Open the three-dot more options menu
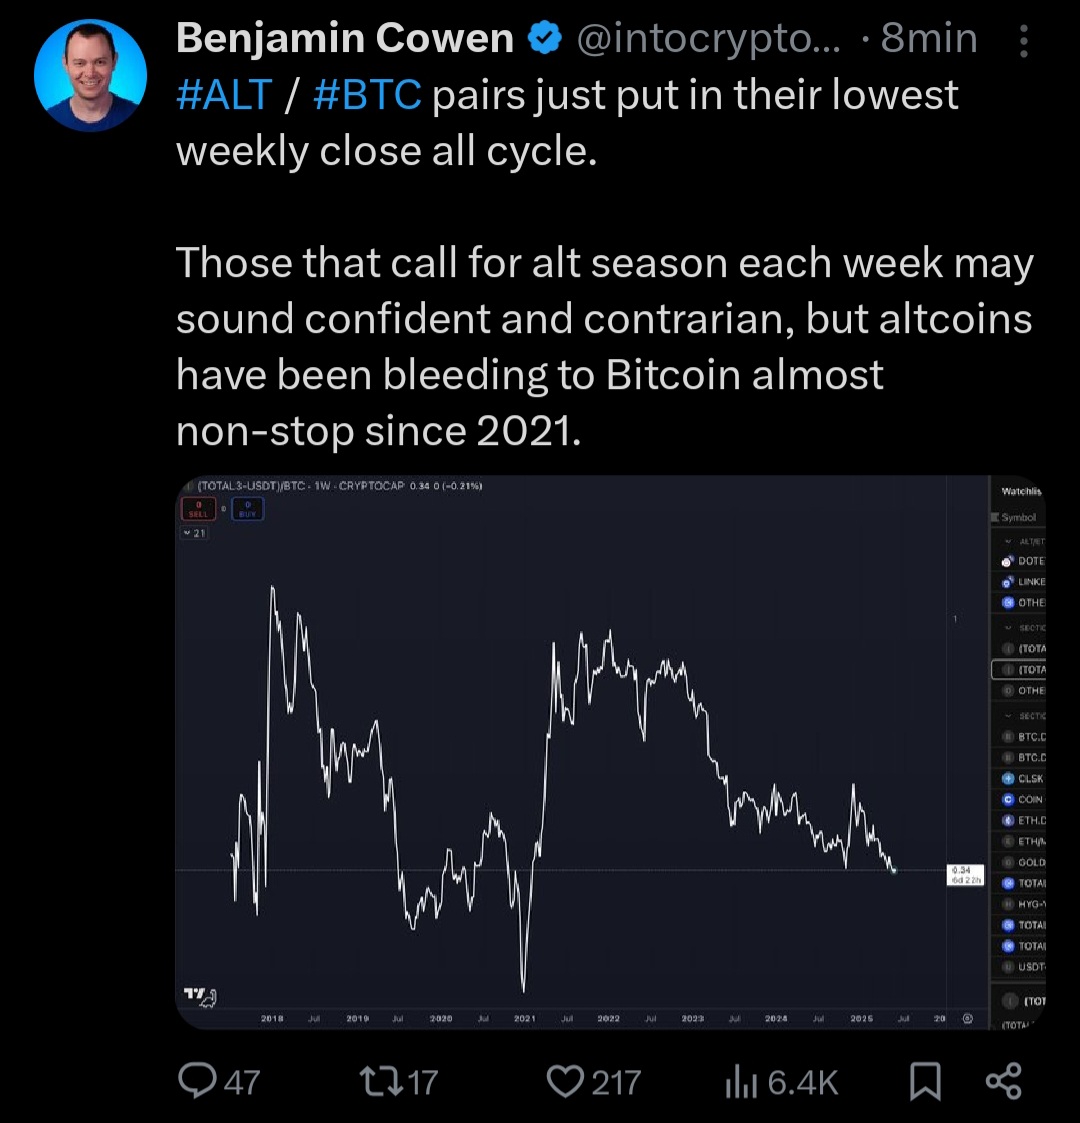 tap(1024, 41)
